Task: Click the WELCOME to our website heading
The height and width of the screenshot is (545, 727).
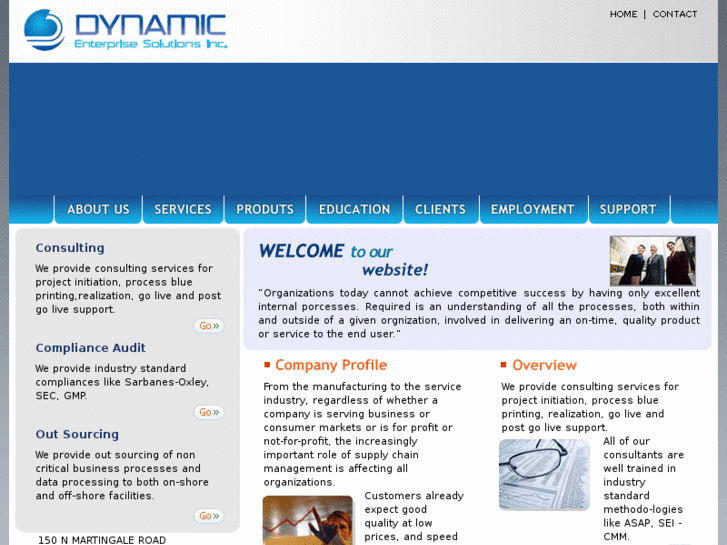Action: 343,260
